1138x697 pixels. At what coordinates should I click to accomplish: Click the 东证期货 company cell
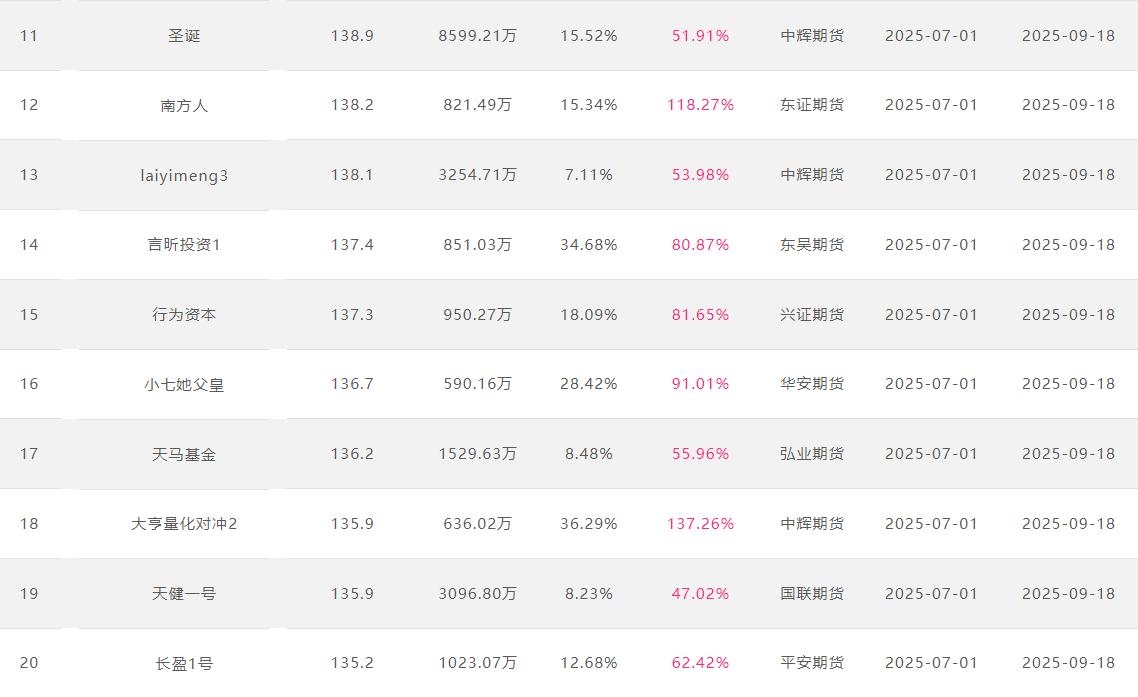812,105
